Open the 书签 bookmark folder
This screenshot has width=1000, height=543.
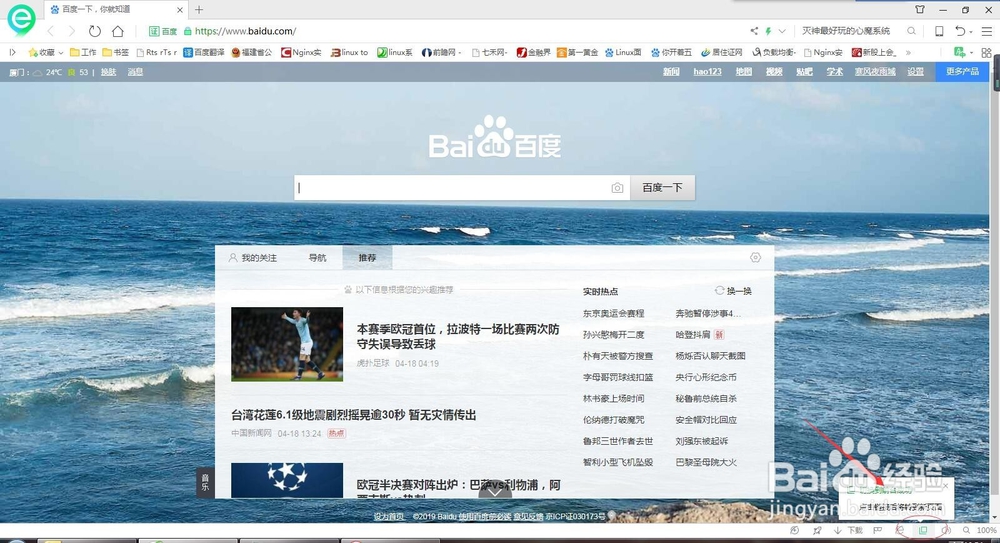[x=115, y=52]
